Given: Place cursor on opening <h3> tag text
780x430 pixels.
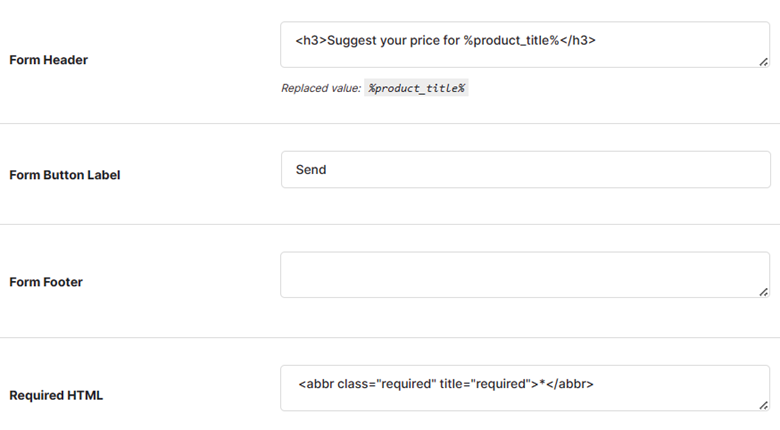Looking at the screenshot, I should (311, 40).
